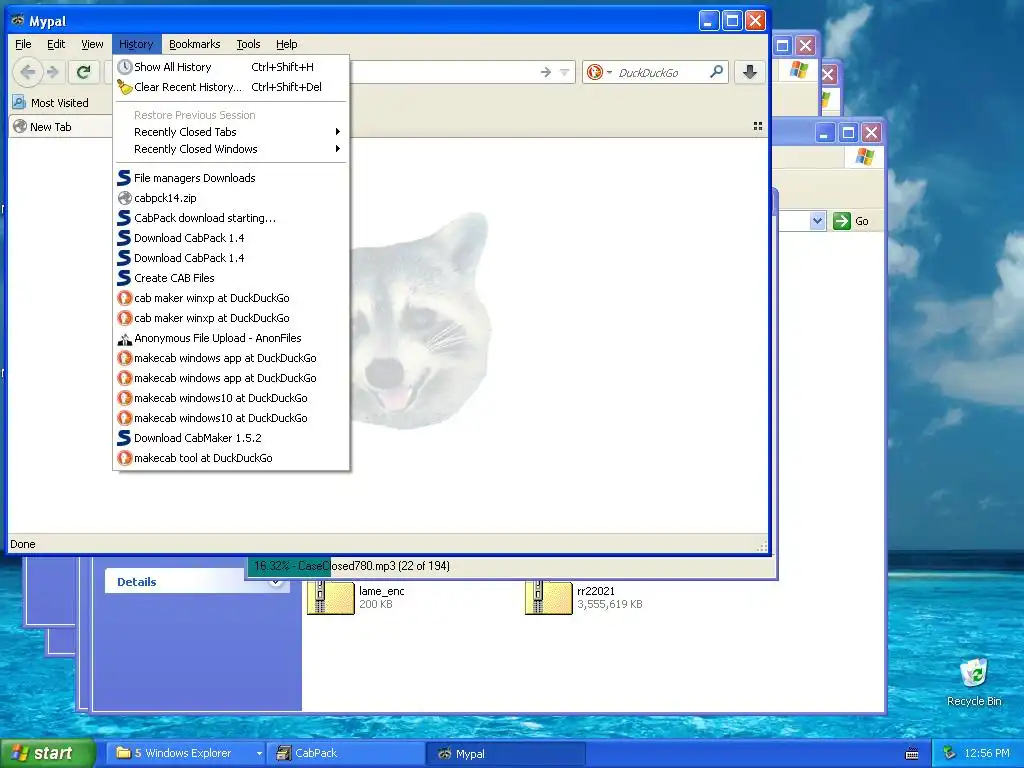Open the URL bar history dropdown arrow
This screenshot has height=768, width=1024.
pyautogui.click(x=564, y=72)
